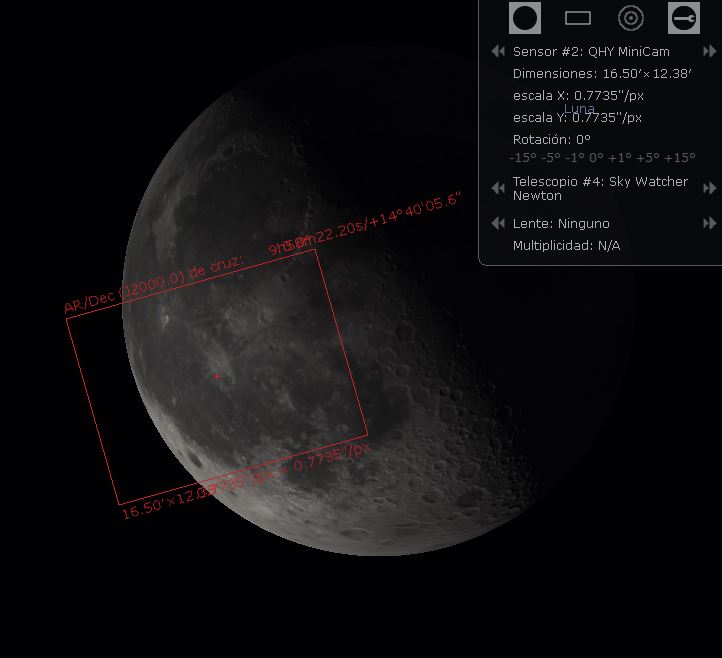Rotate sensor by +15°
The width and height of the screenshot is (722, 658).
pos(678,158)
